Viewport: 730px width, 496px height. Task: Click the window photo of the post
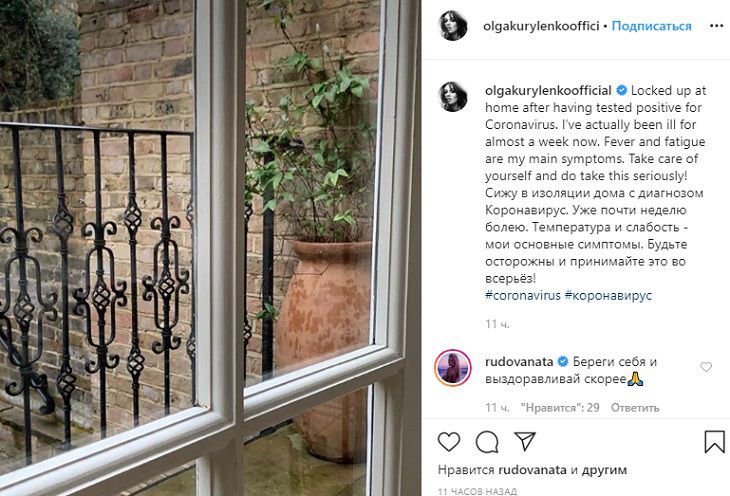(210, 248)
